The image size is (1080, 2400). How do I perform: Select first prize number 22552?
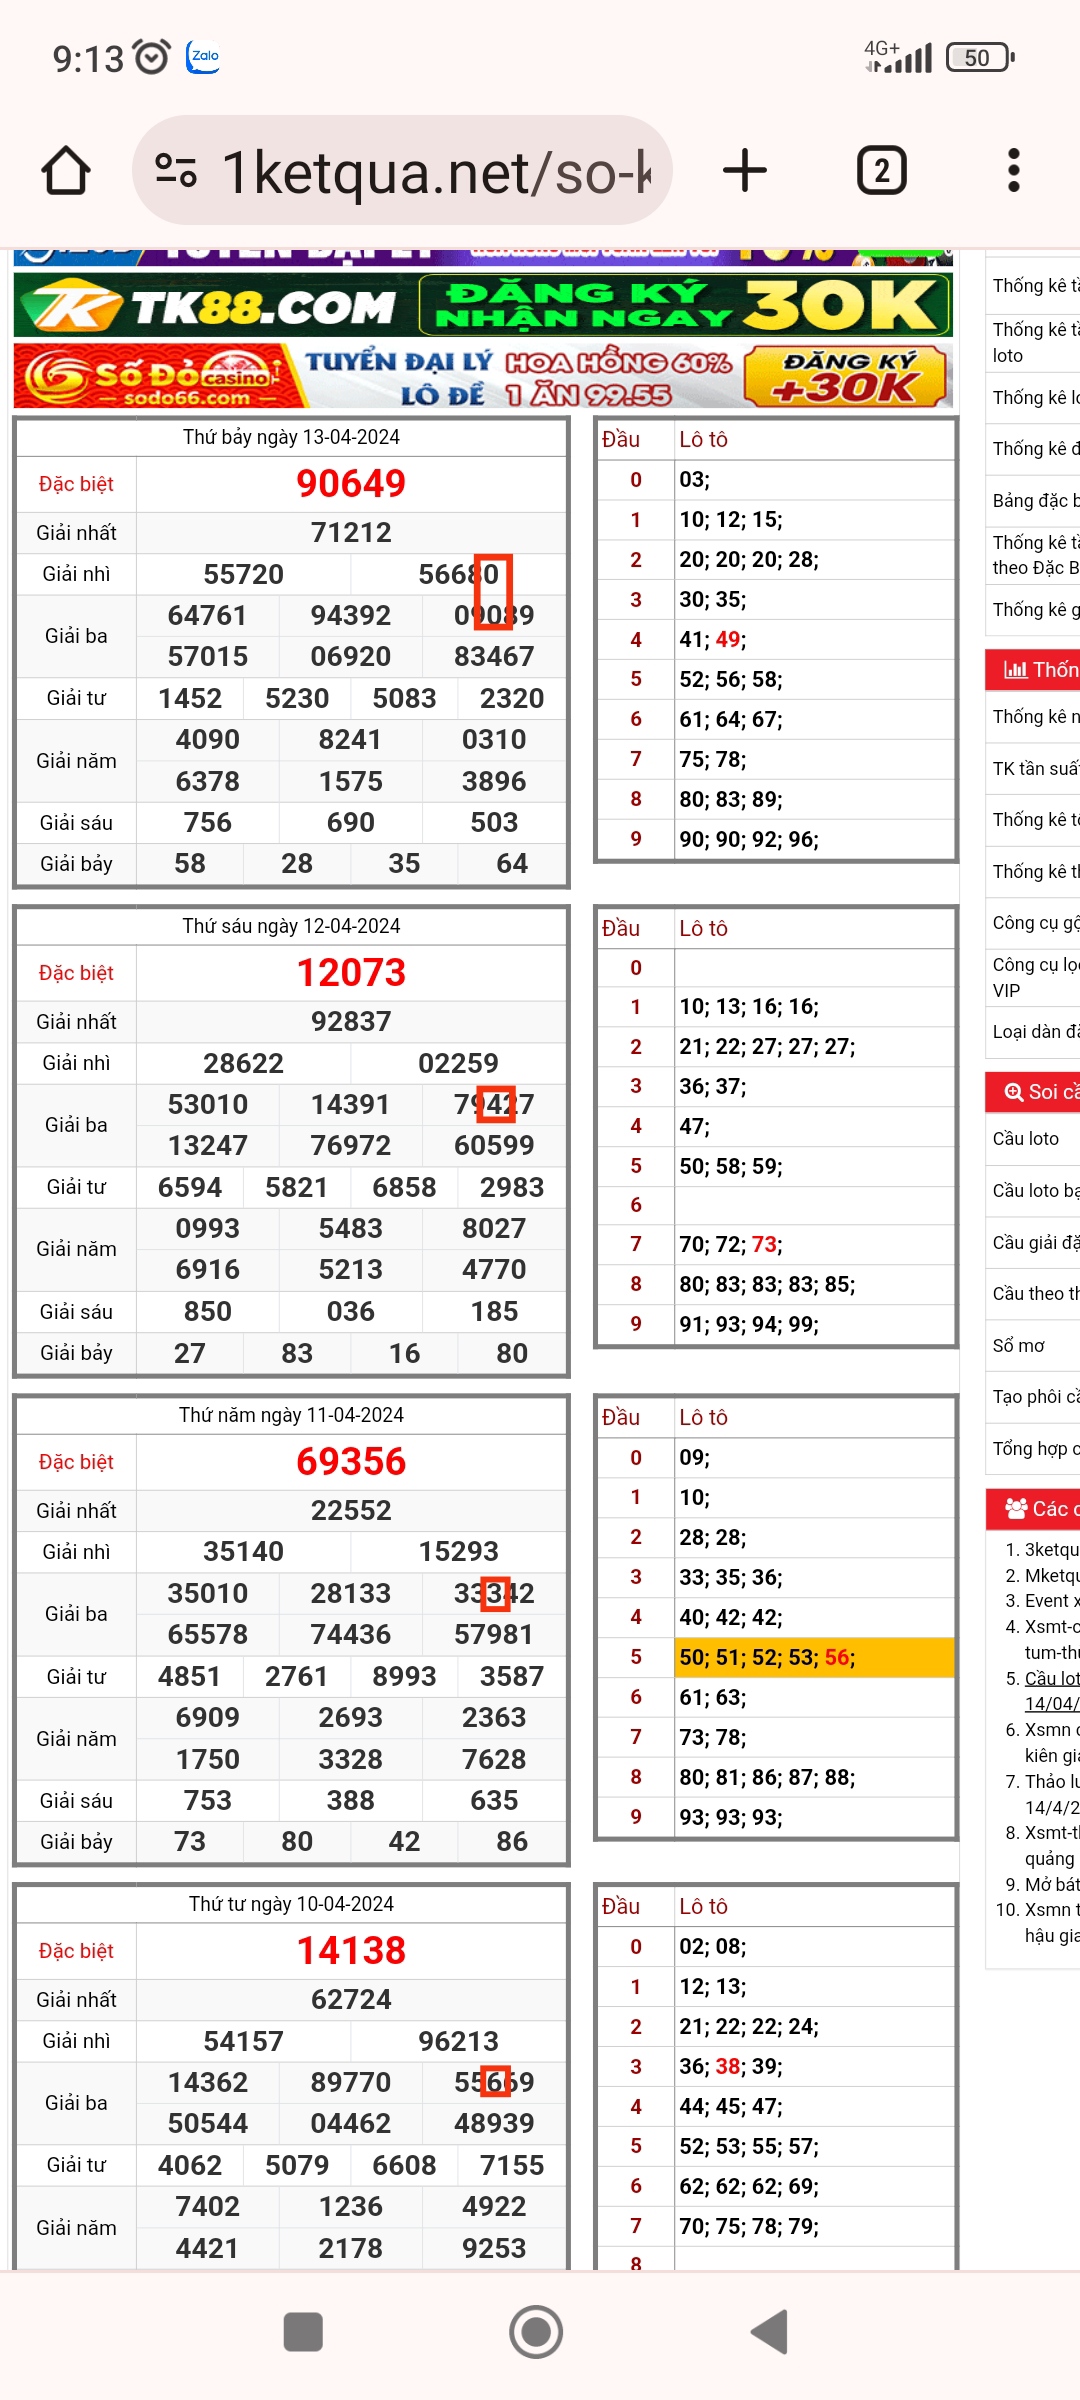[x=351, y=1511]
